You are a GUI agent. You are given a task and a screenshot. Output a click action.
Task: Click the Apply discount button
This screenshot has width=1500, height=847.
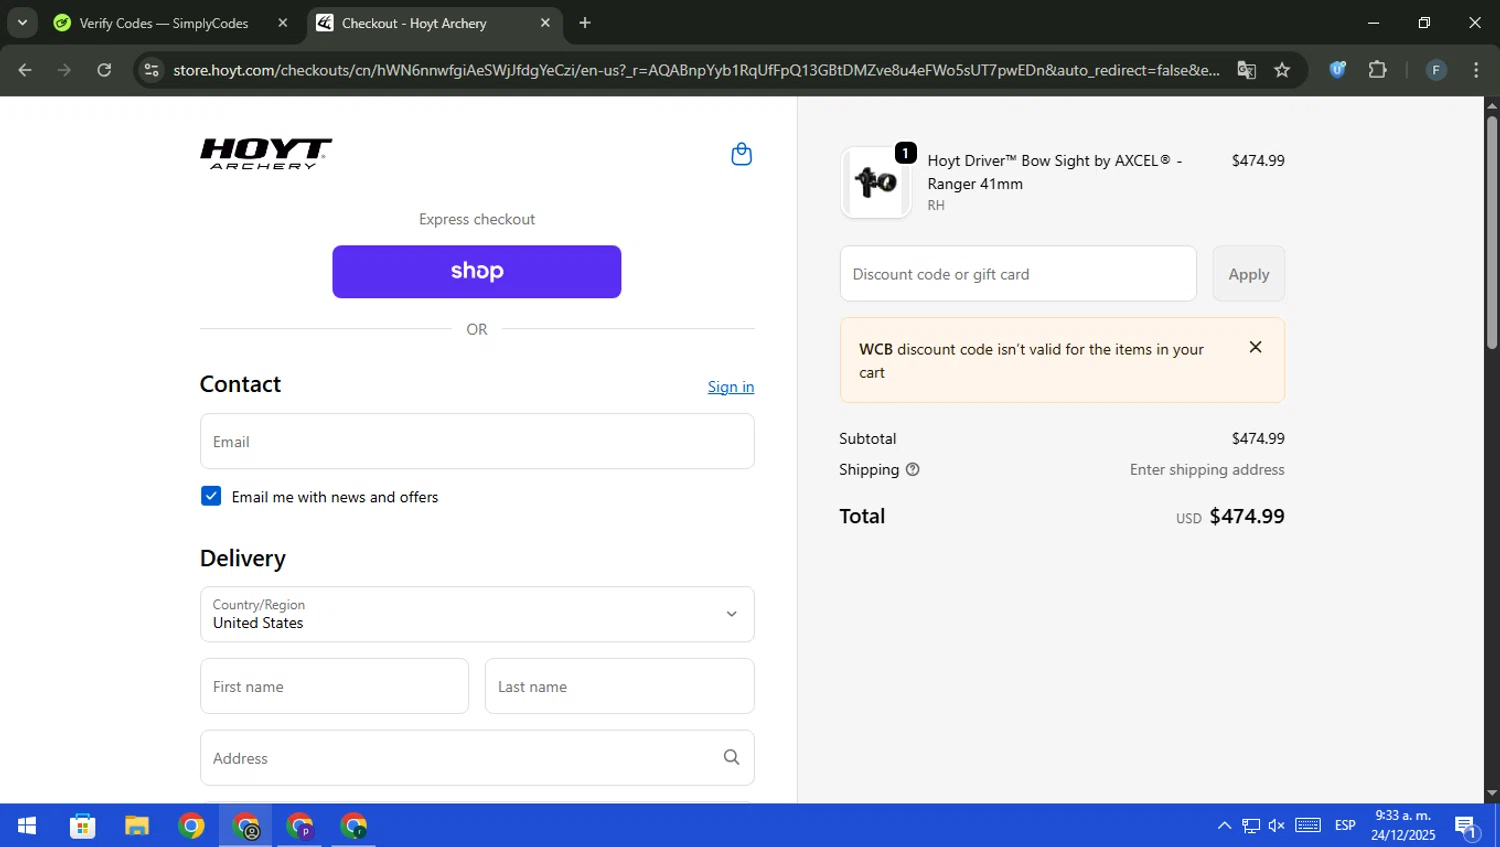[x=1248, y=273]
